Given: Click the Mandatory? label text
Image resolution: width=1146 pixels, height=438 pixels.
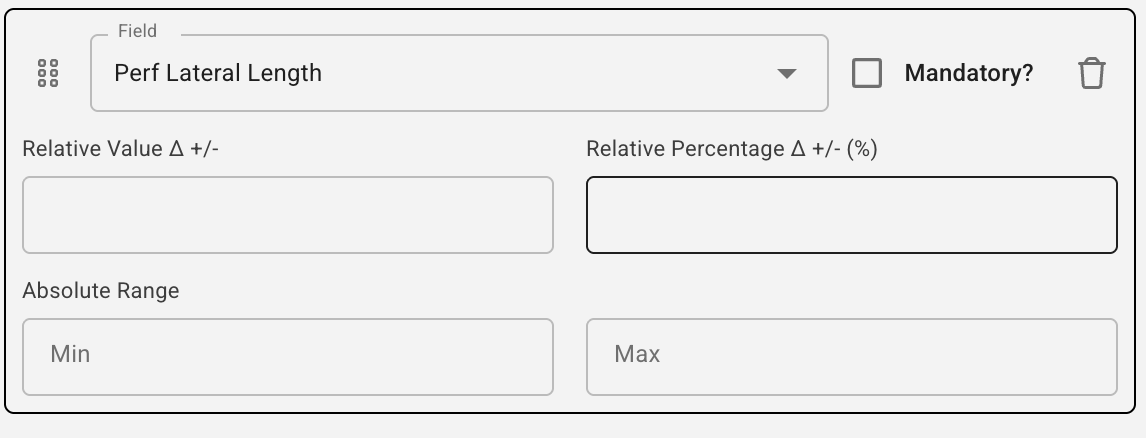Looking at the screenshot, I should point(968,73).
